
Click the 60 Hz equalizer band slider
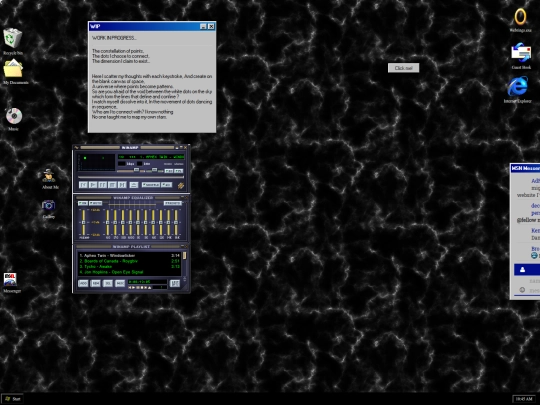point(108,222)
